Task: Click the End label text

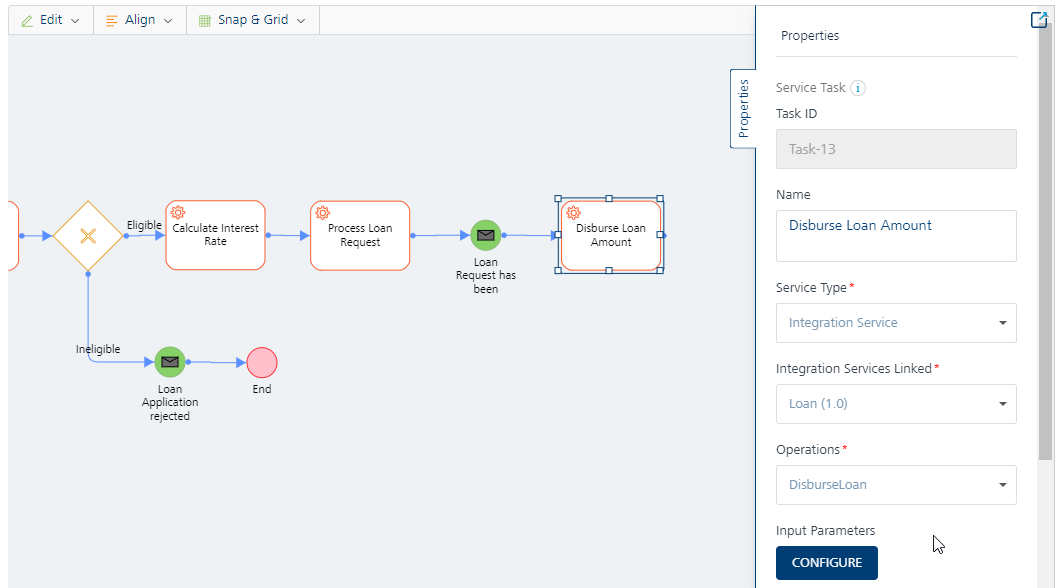Action: pos(262,389)
